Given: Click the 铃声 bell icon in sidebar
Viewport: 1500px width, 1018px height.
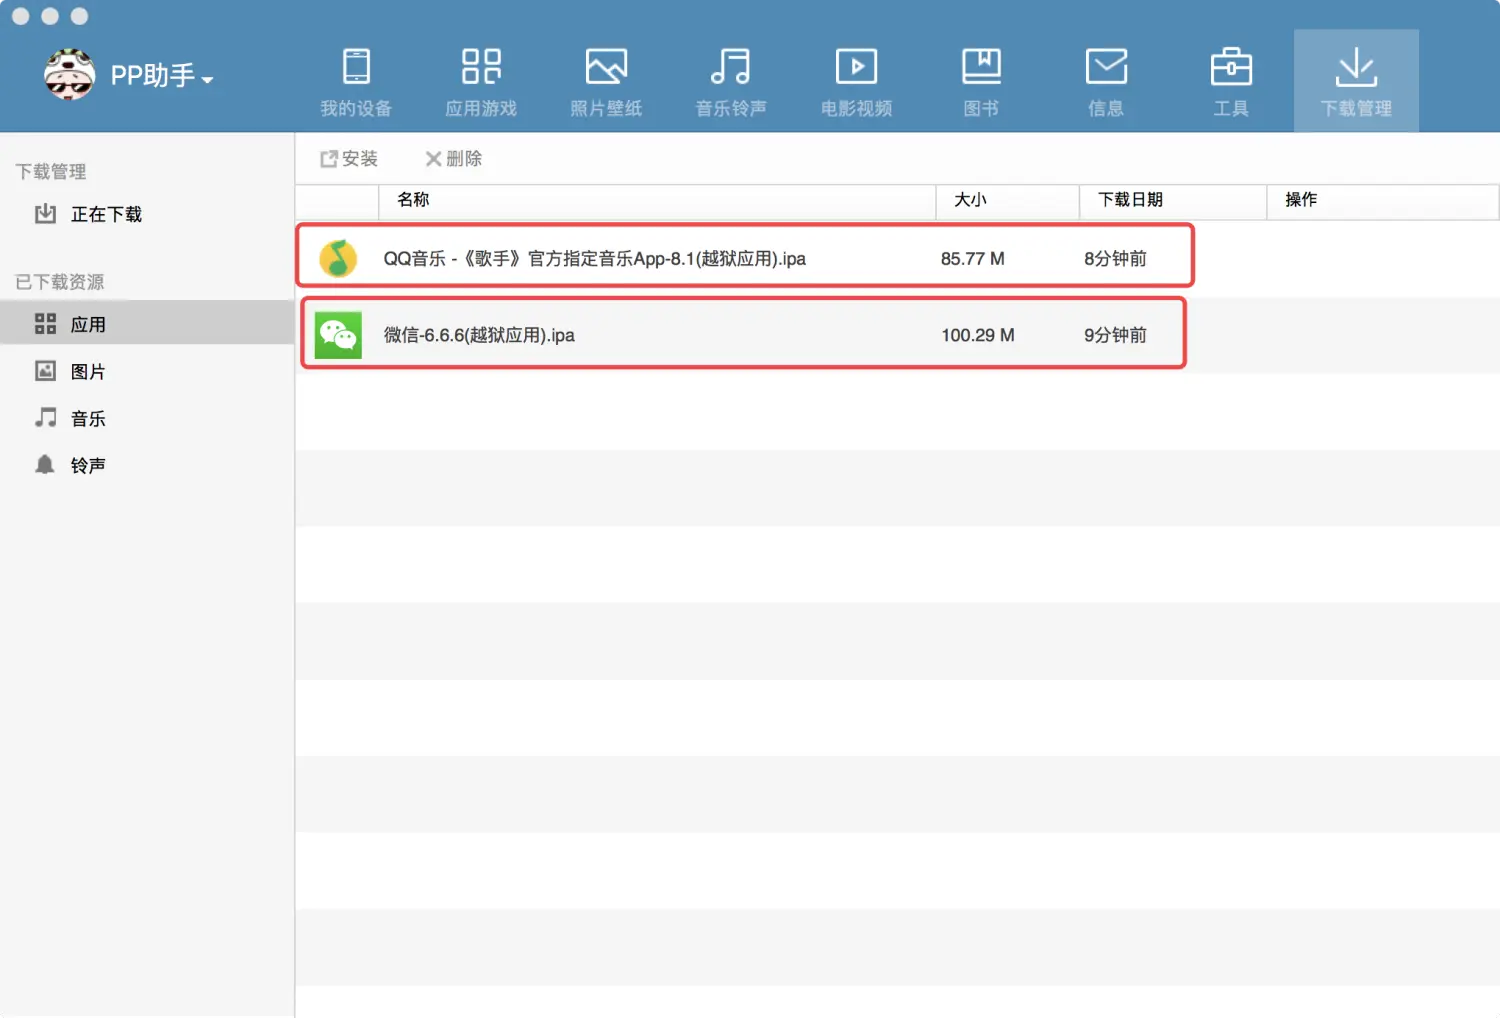Looking at the screenshot, I should 45,464.
